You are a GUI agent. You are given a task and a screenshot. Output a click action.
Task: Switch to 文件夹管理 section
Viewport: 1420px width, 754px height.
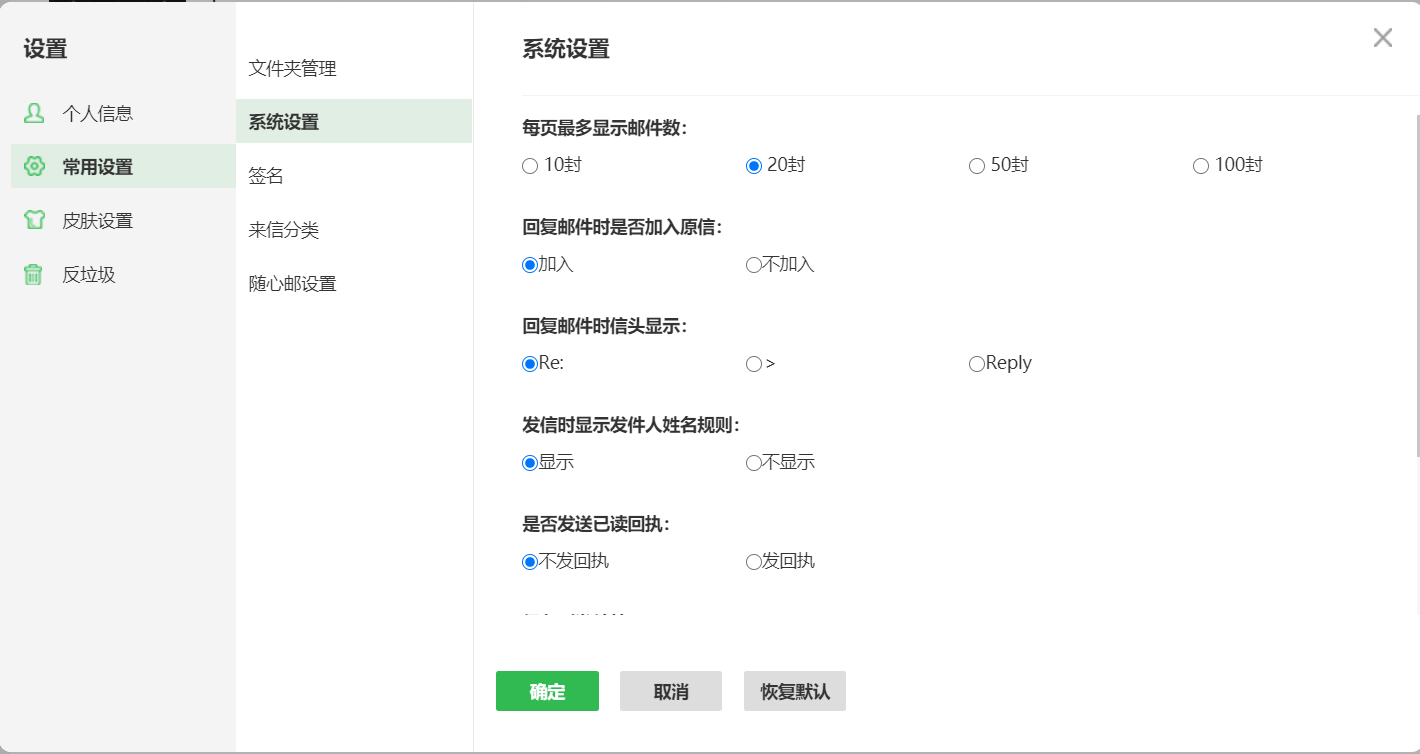point(290,68)
